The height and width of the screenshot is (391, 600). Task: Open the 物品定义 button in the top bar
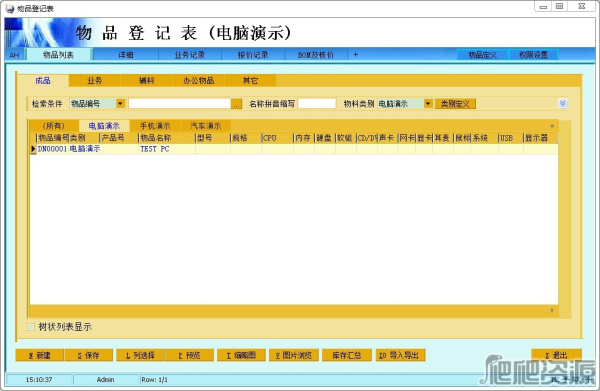(483, 55)
